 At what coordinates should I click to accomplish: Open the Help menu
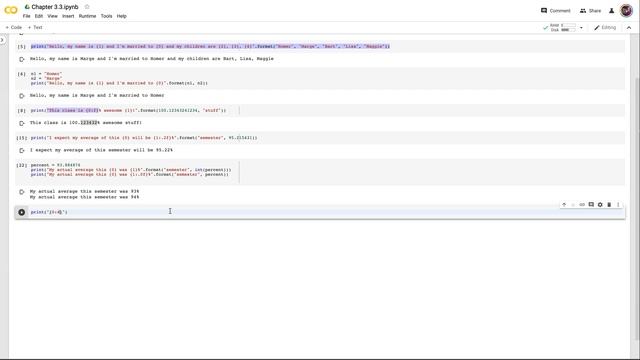pos(122,16)
